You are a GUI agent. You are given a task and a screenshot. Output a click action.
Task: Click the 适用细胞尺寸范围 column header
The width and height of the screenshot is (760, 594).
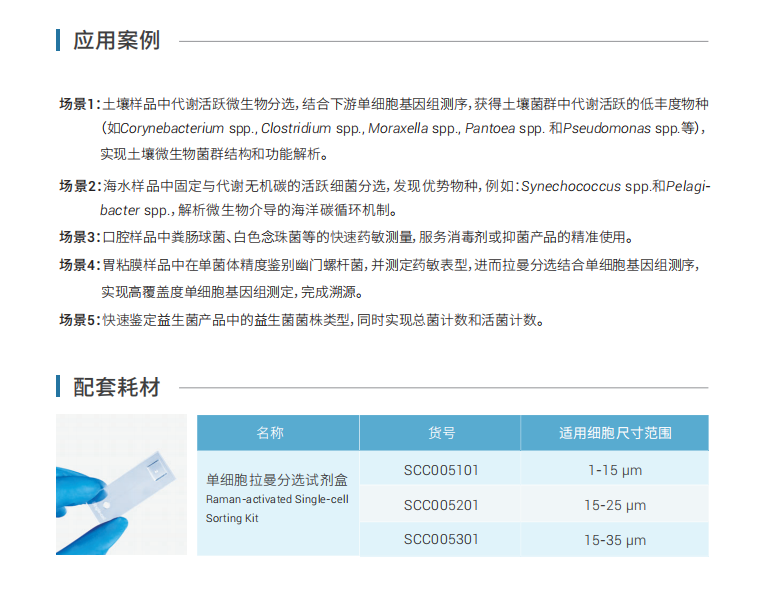click(614, 433)
